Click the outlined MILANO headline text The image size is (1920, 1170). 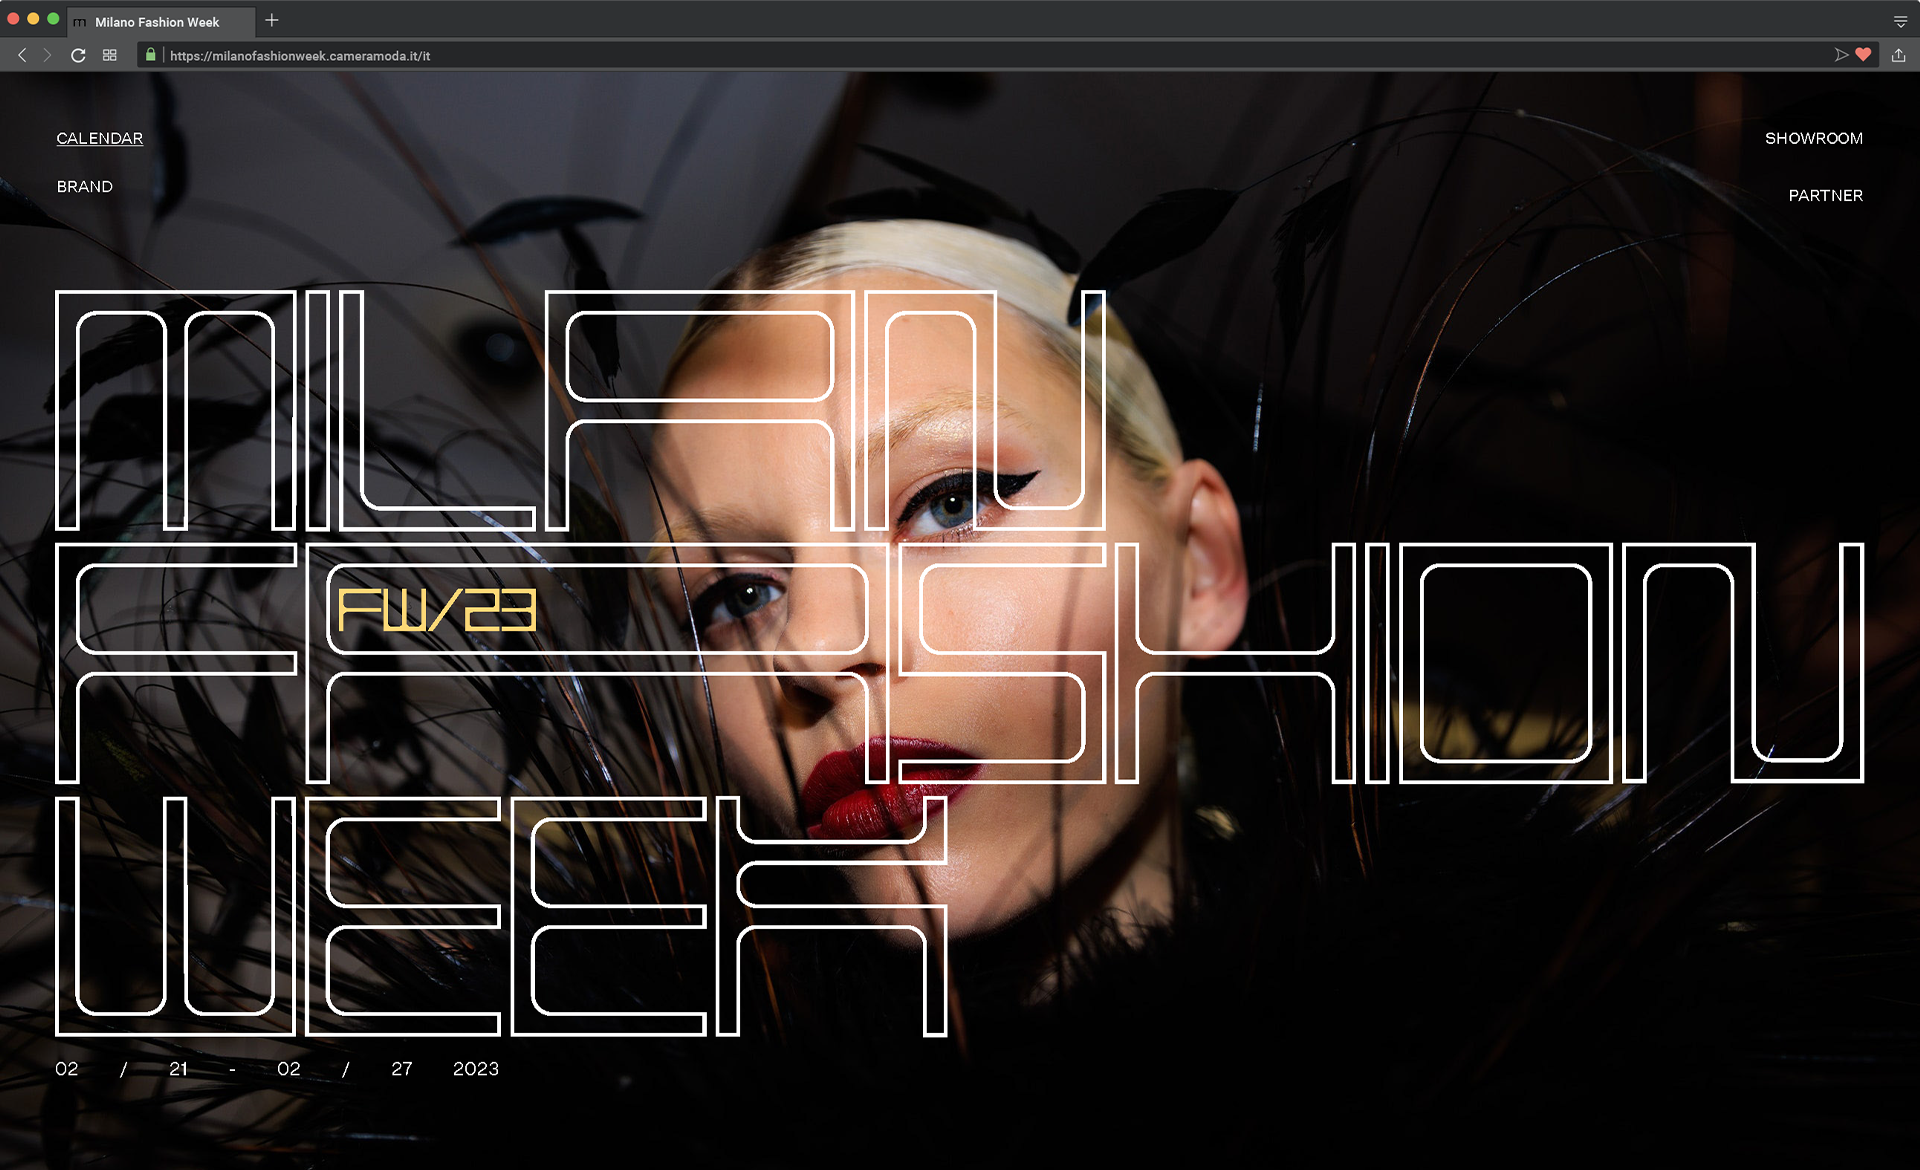point(580,410)
